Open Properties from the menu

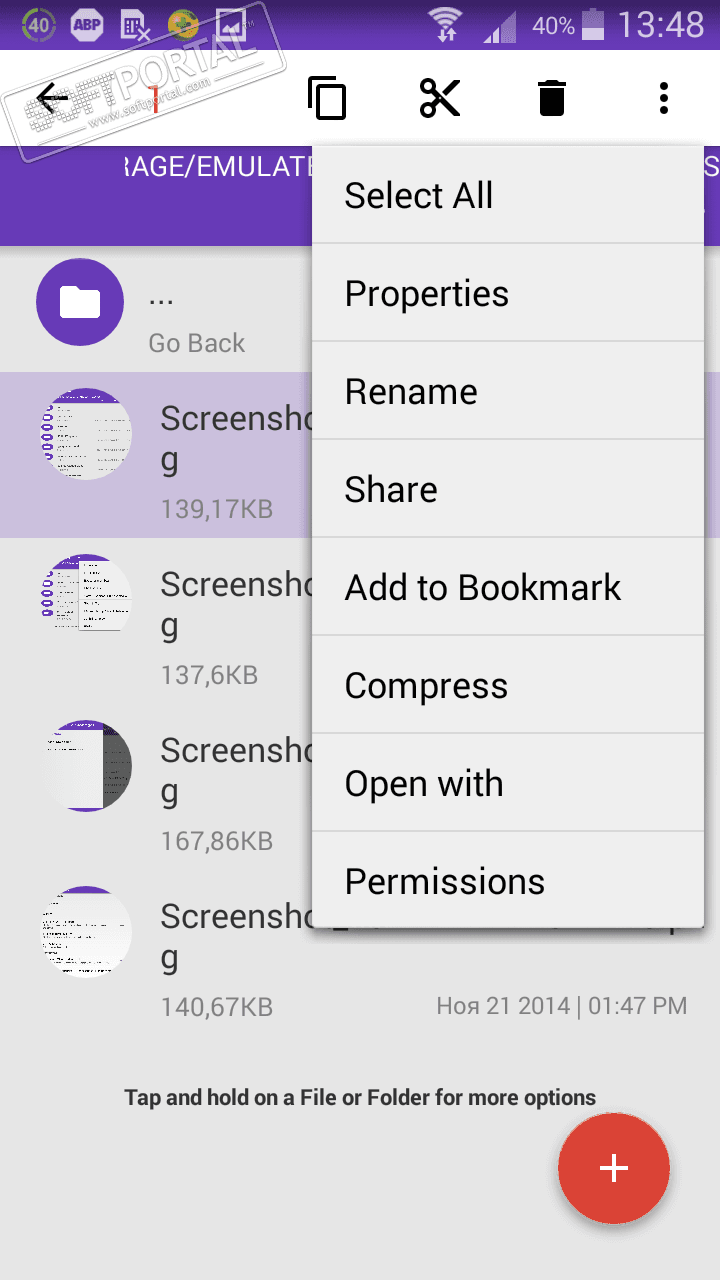[508, 294]
